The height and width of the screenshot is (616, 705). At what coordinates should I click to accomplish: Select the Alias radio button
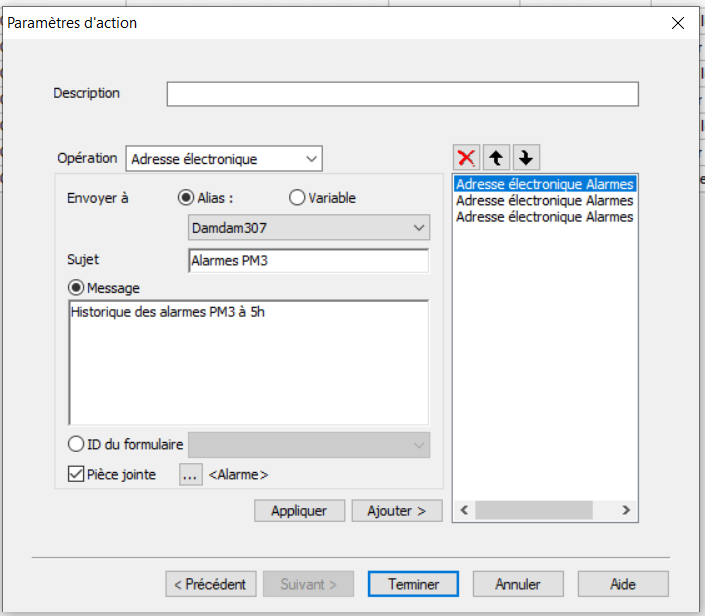click(x=185, y=198)
